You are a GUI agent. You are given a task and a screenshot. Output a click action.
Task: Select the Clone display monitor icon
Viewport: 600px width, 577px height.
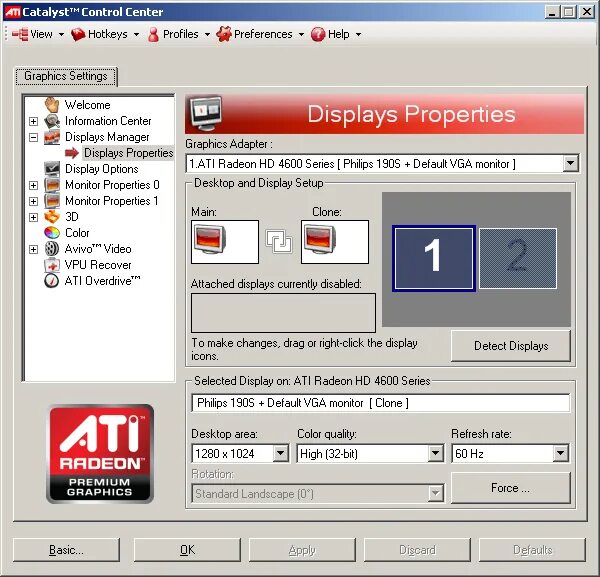coord(320,240)
